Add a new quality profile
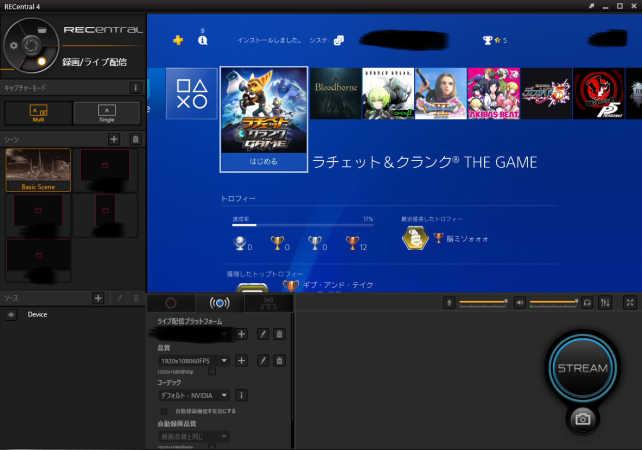 tap(242, 361)
